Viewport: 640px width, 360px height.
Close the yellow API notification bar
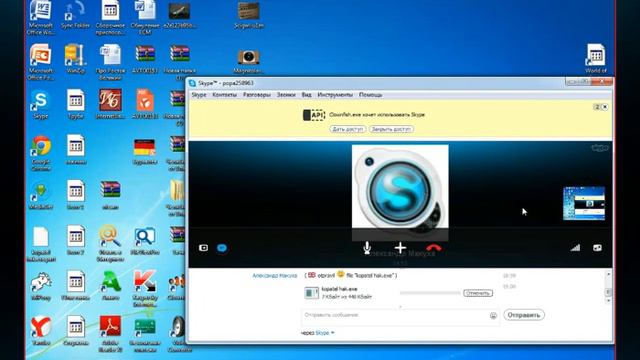(605, 107)
